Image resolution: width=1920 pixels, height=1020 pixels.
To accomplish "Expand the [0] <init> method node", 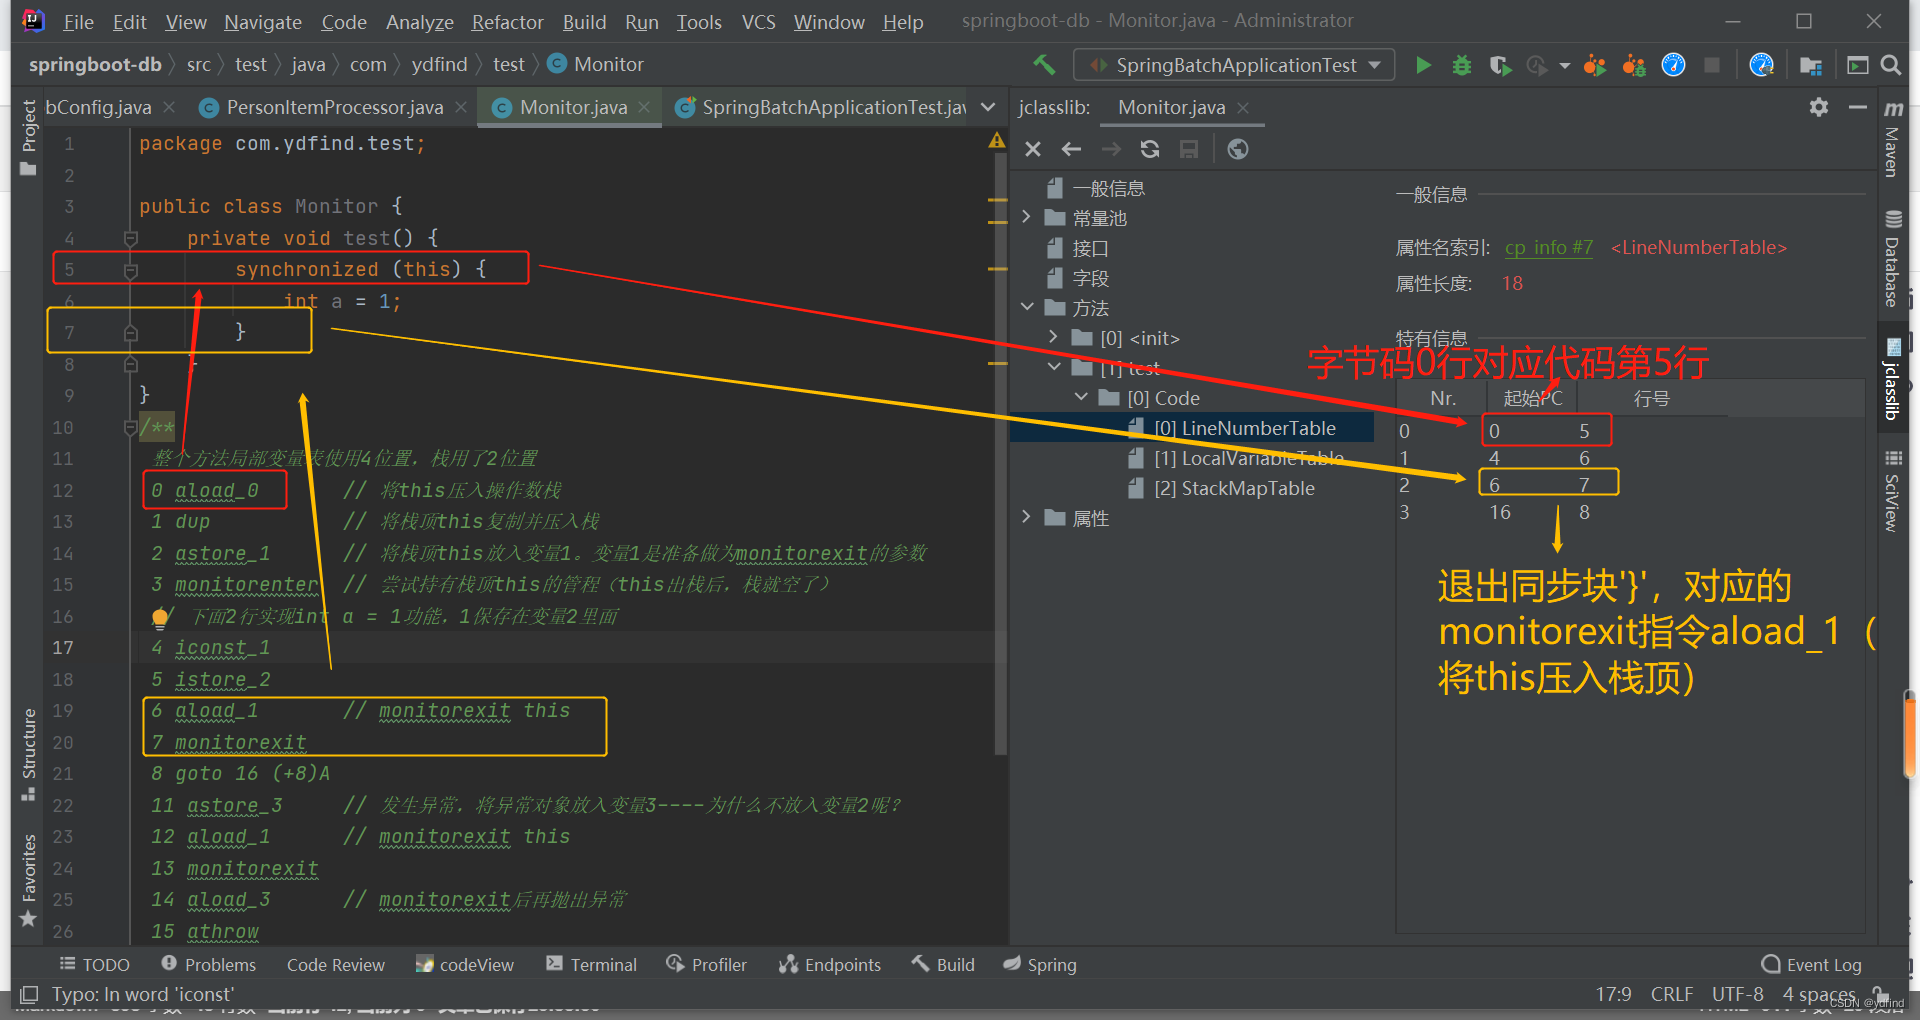I will point(1053,337).
